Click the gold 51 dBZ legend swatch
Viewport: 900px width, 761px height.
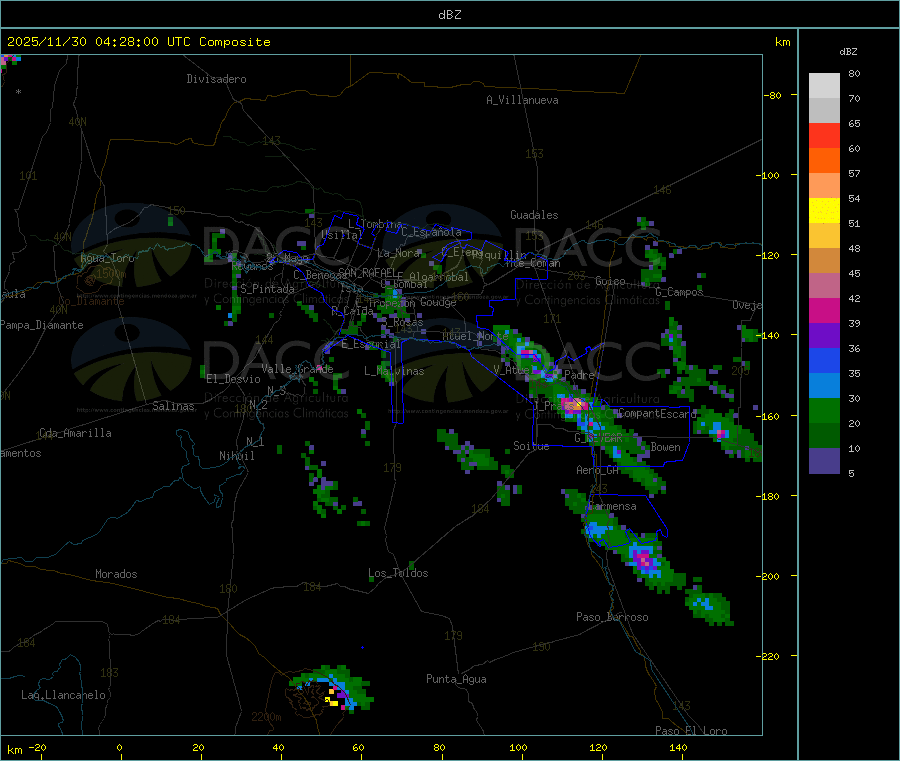(824, 235)
